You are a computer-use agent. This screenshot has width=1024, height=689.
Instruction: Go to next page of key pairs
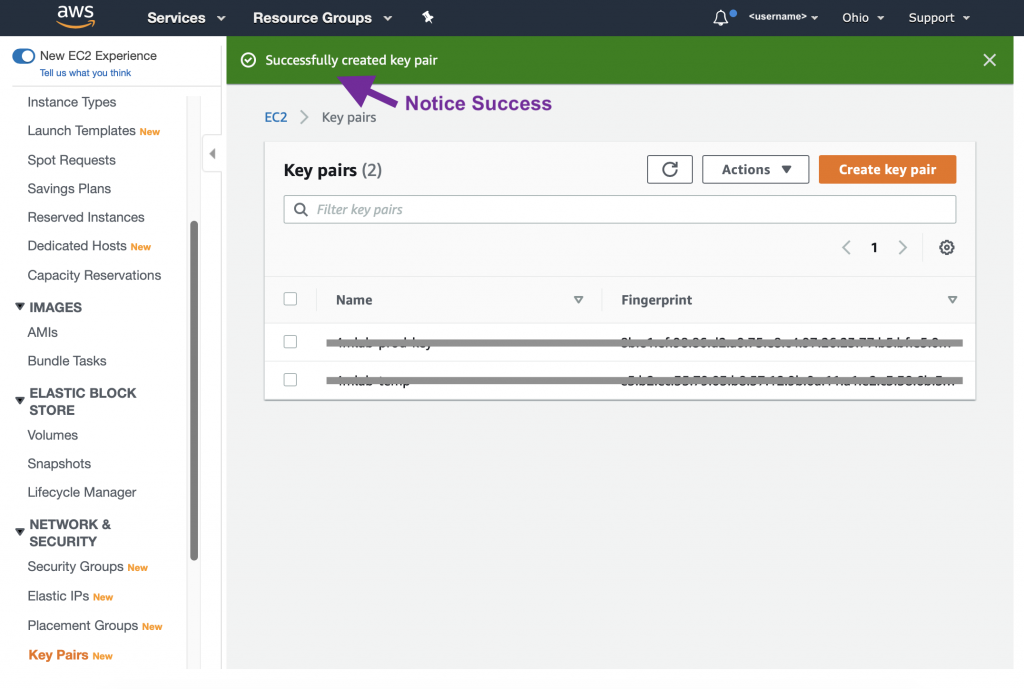pos(902,248)
